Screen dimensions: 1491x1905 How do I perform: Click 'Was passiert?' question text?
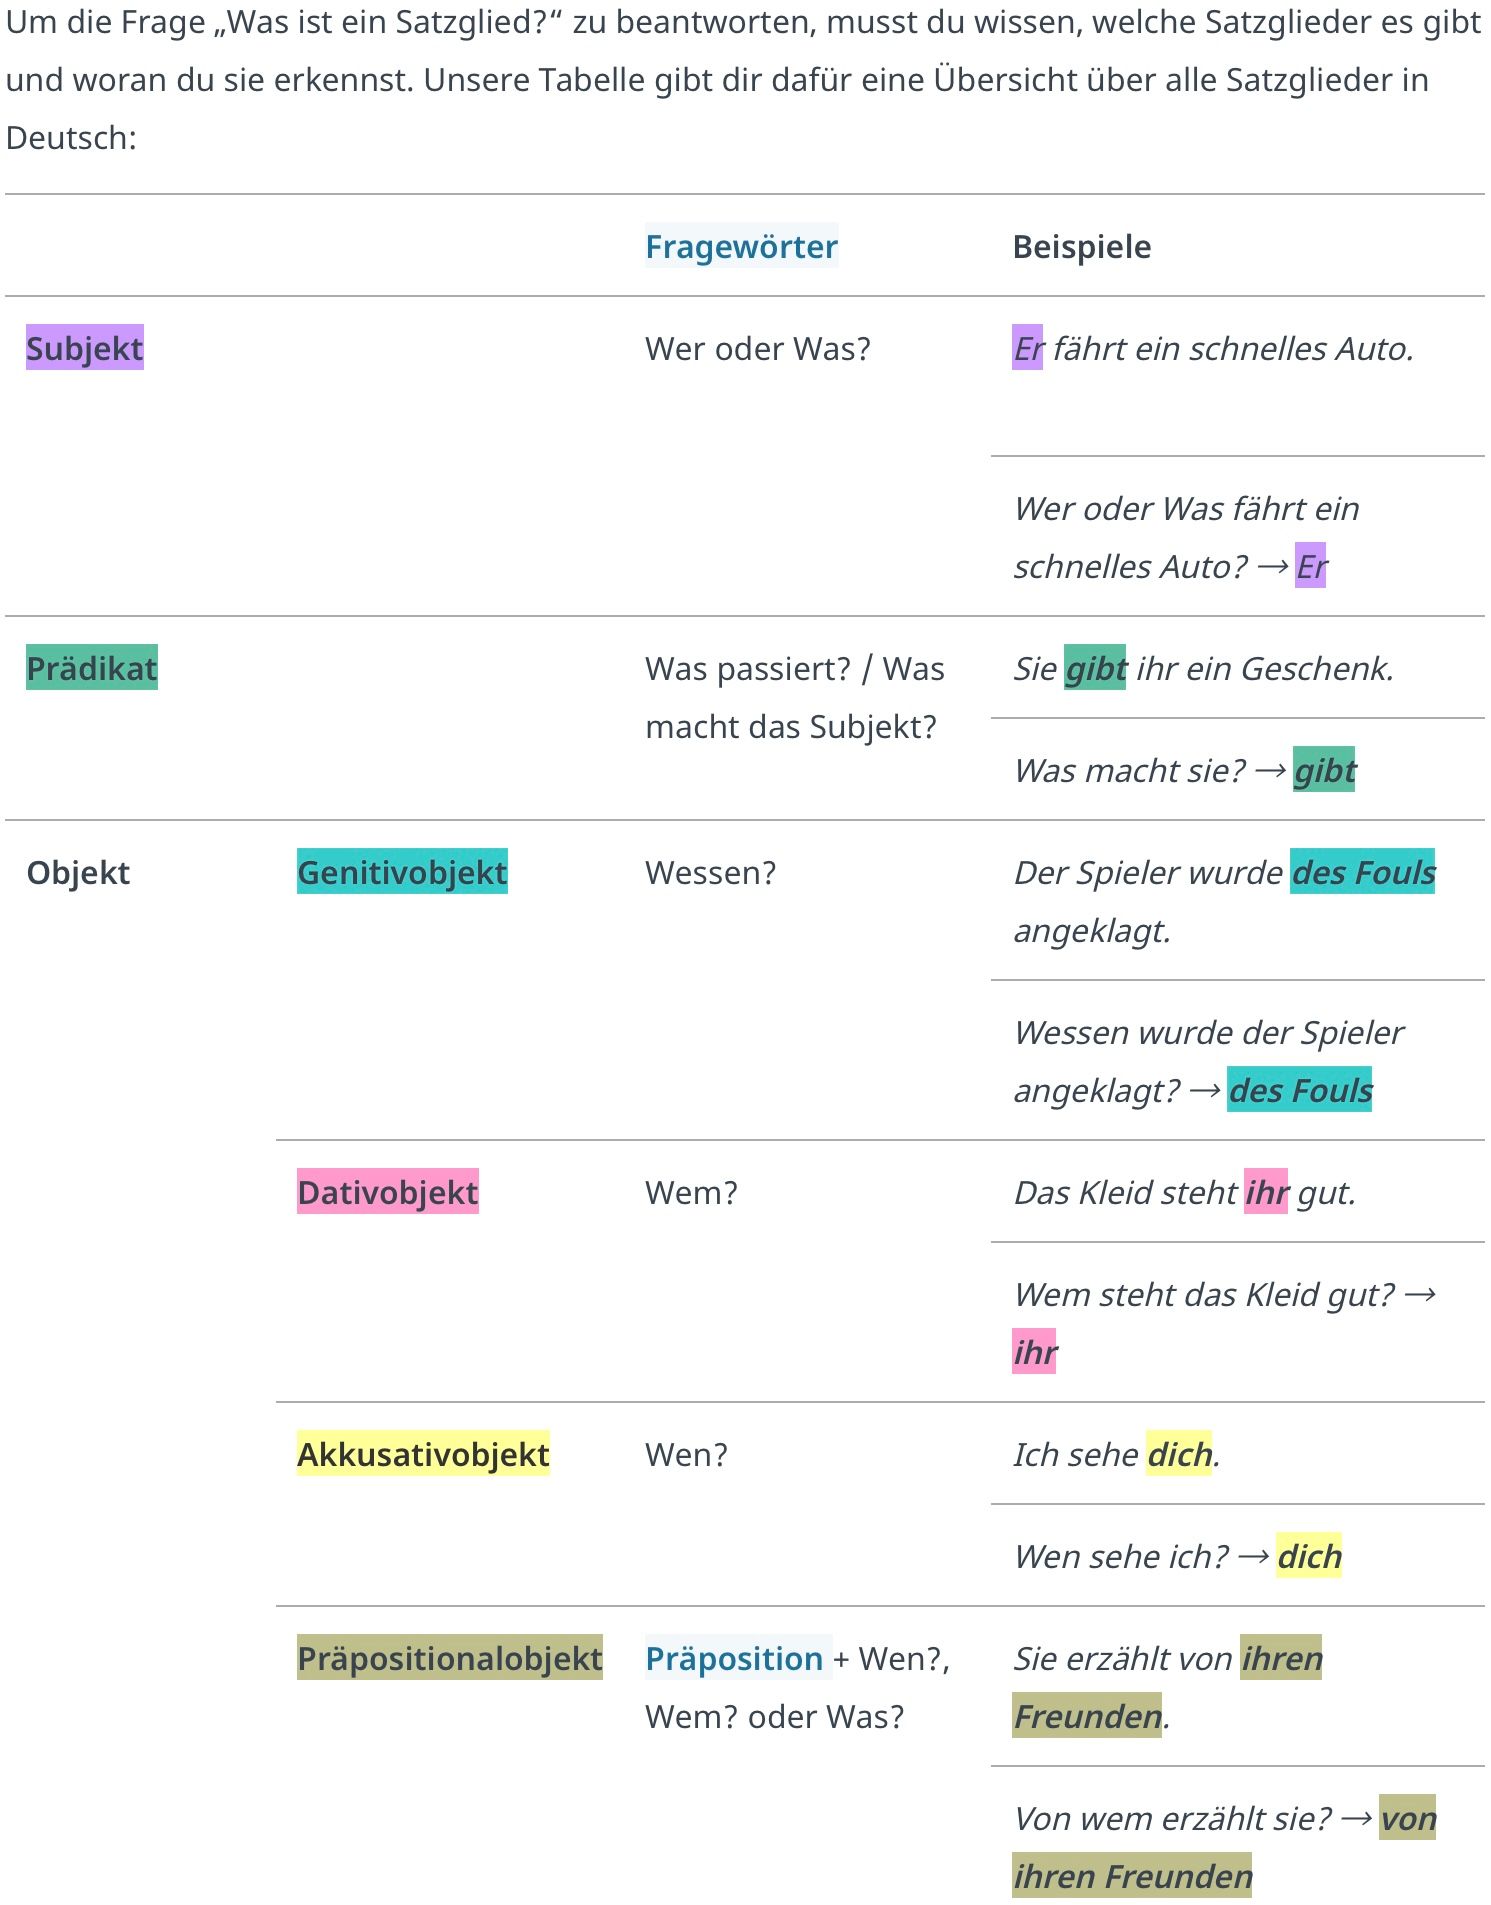click(748, 668)
